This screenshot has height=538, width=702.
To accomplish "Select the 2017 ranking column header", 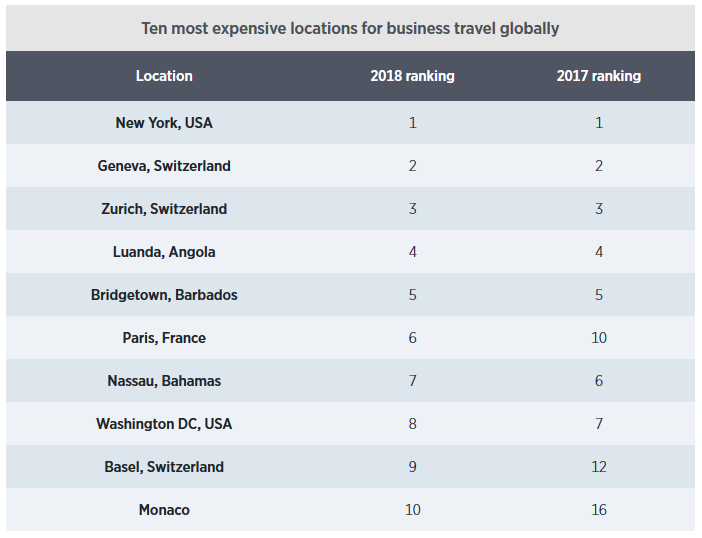I will coord(599,76).
